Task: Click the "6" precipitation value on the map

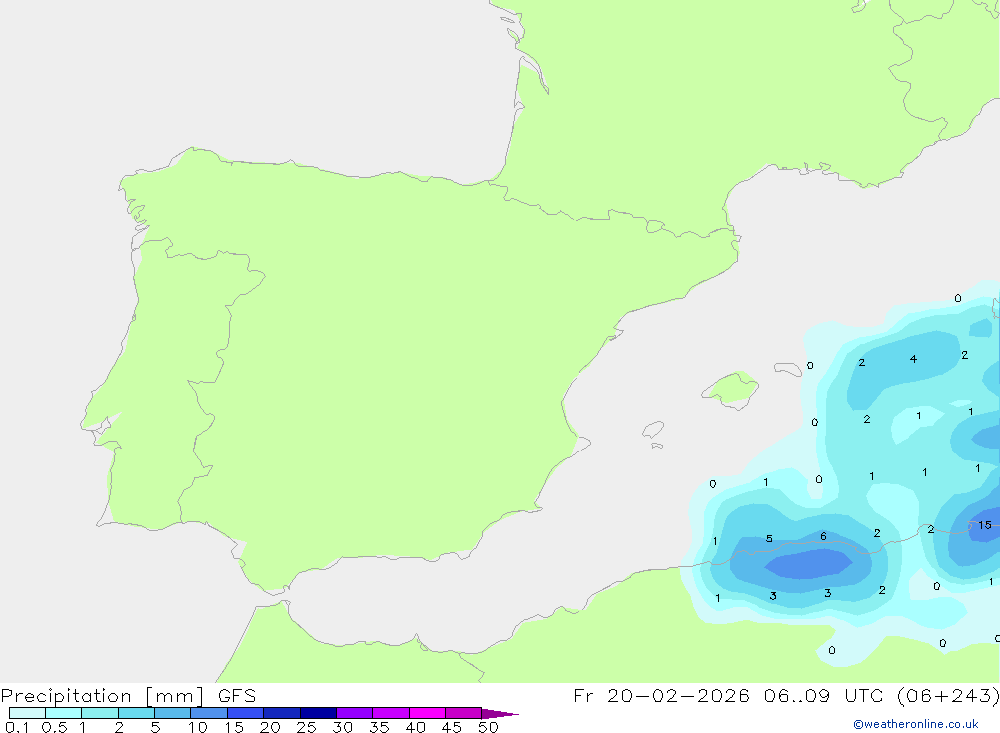Action: (823, 537)
